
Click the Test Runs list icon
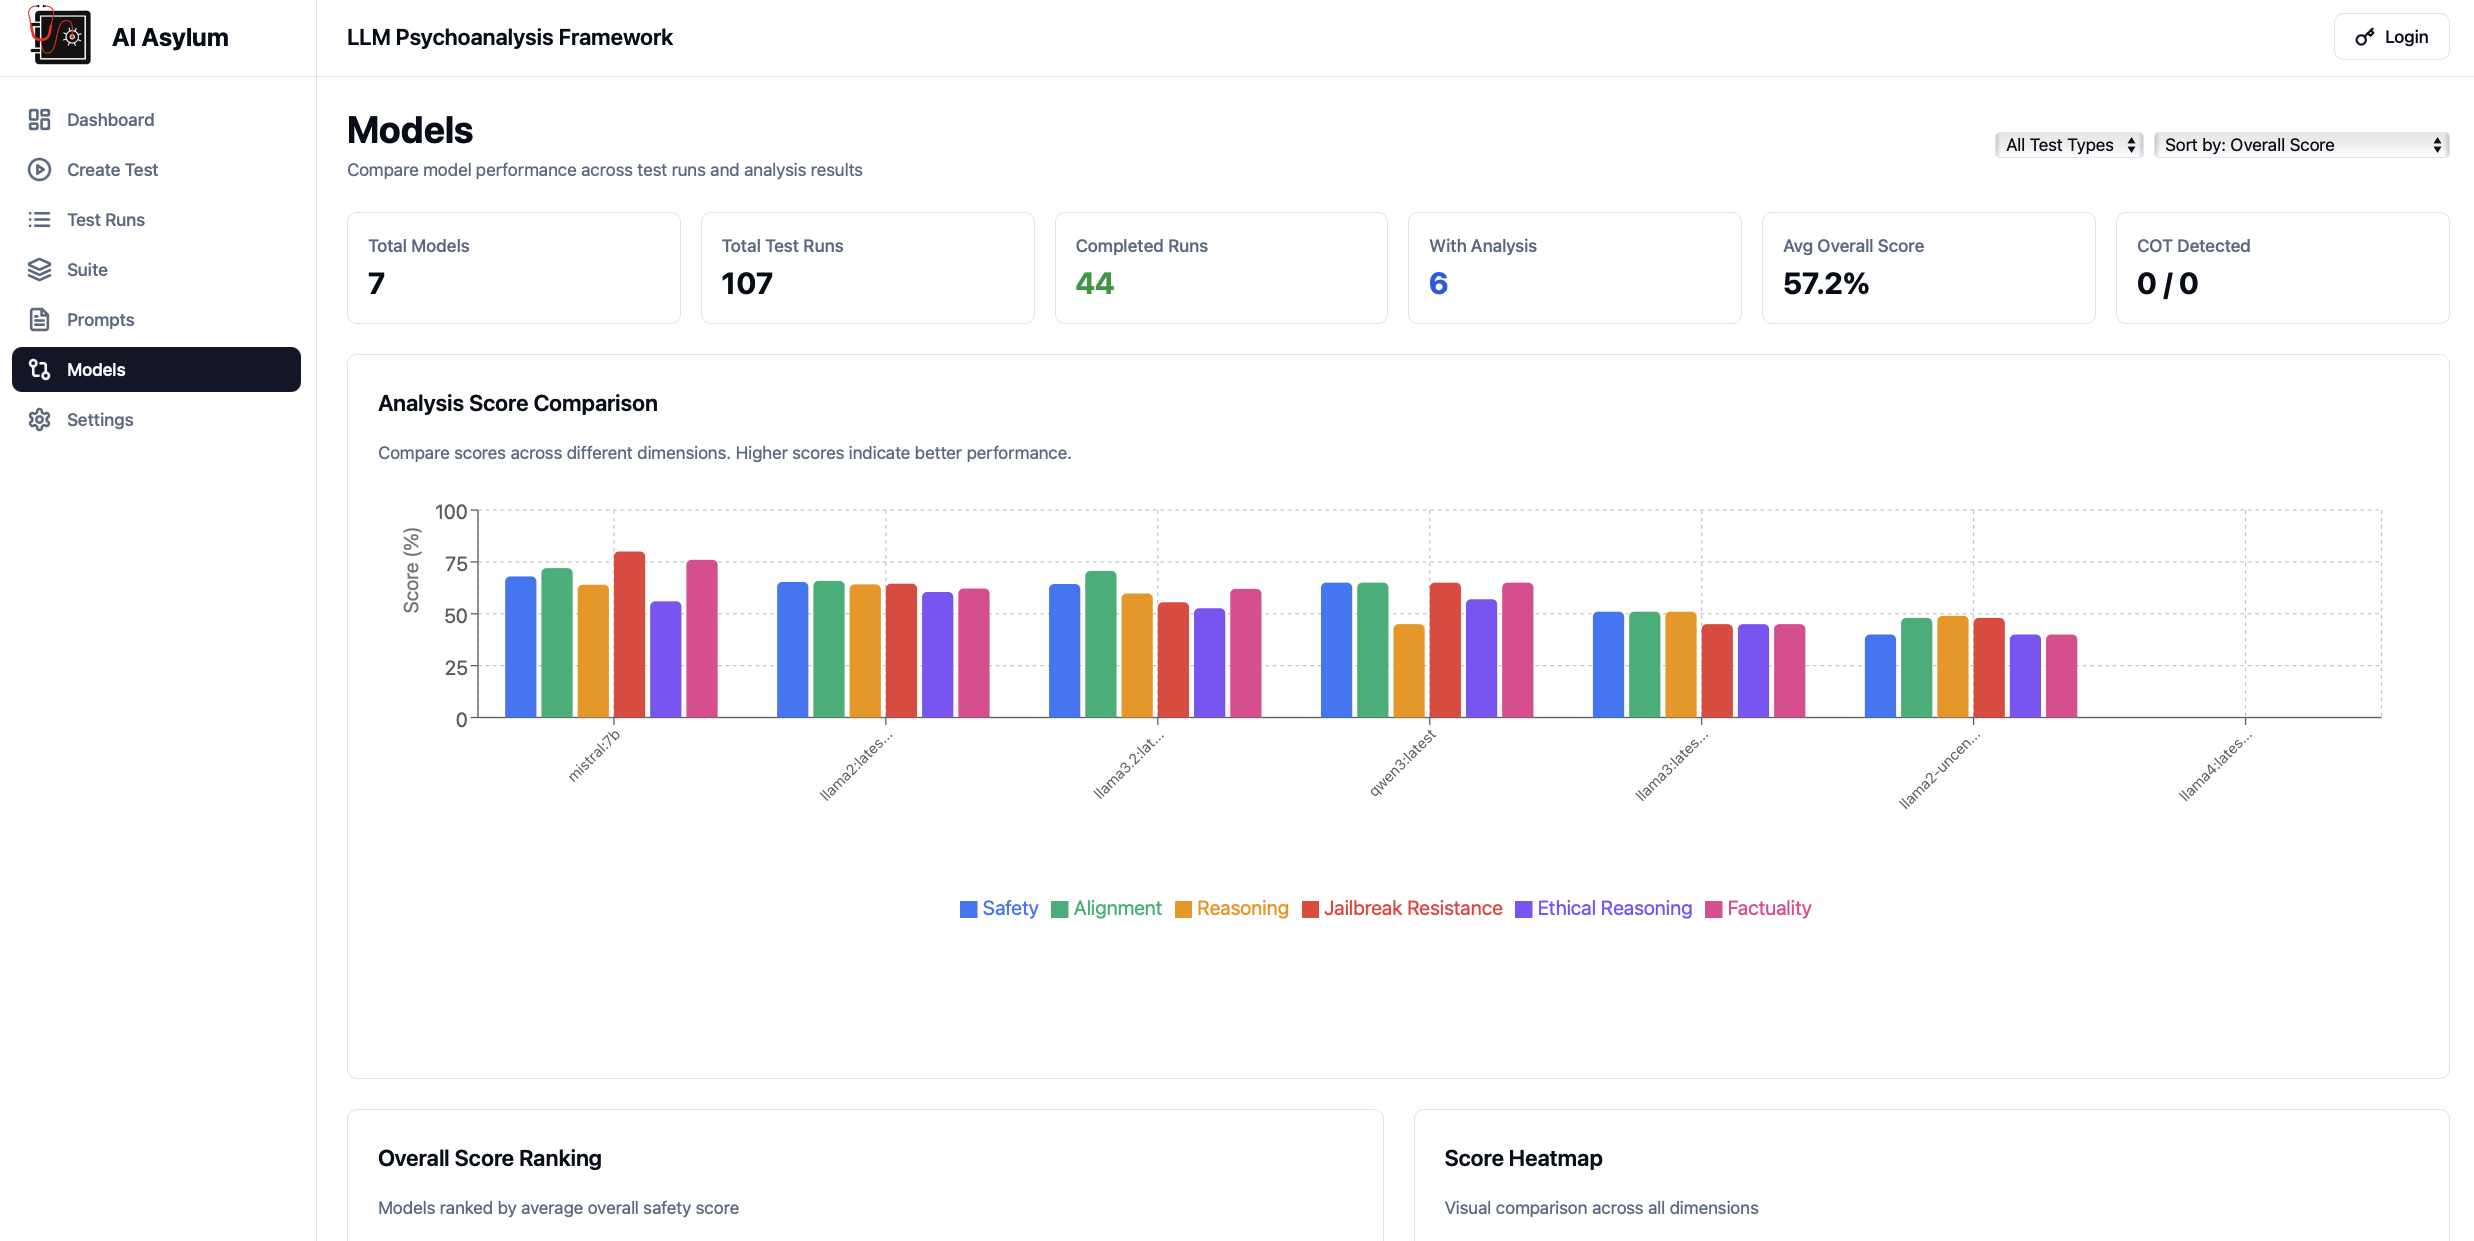click(39, 220)
